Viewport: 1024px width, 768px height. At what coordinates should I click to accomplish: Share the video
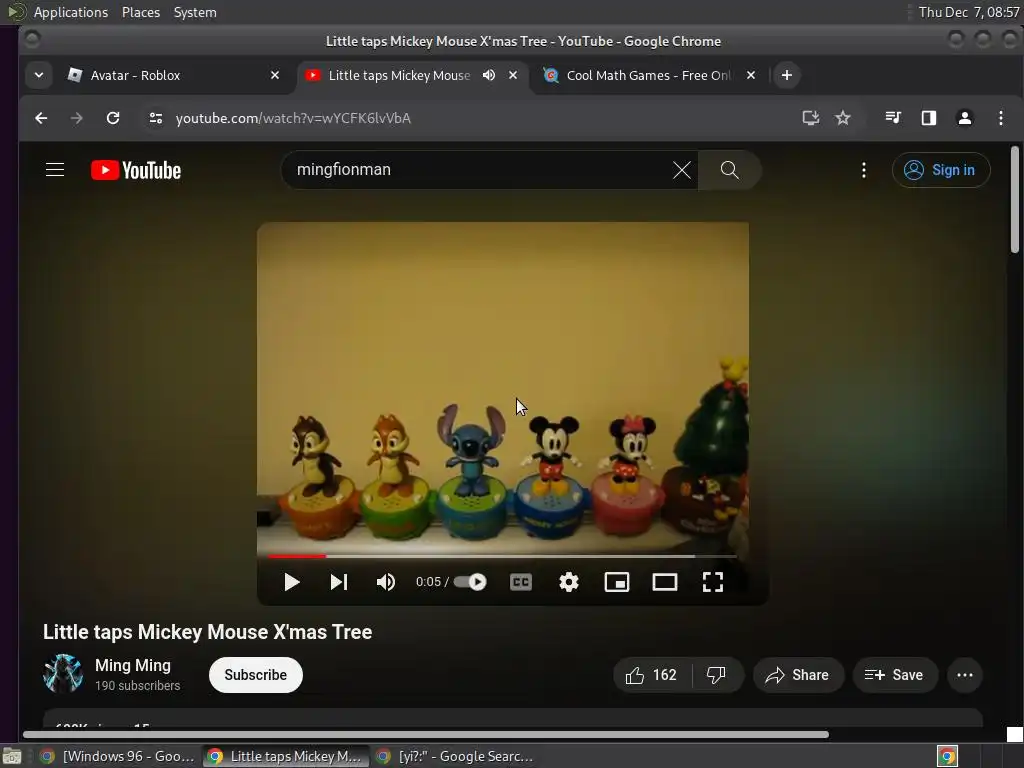[x=797, y=675]
